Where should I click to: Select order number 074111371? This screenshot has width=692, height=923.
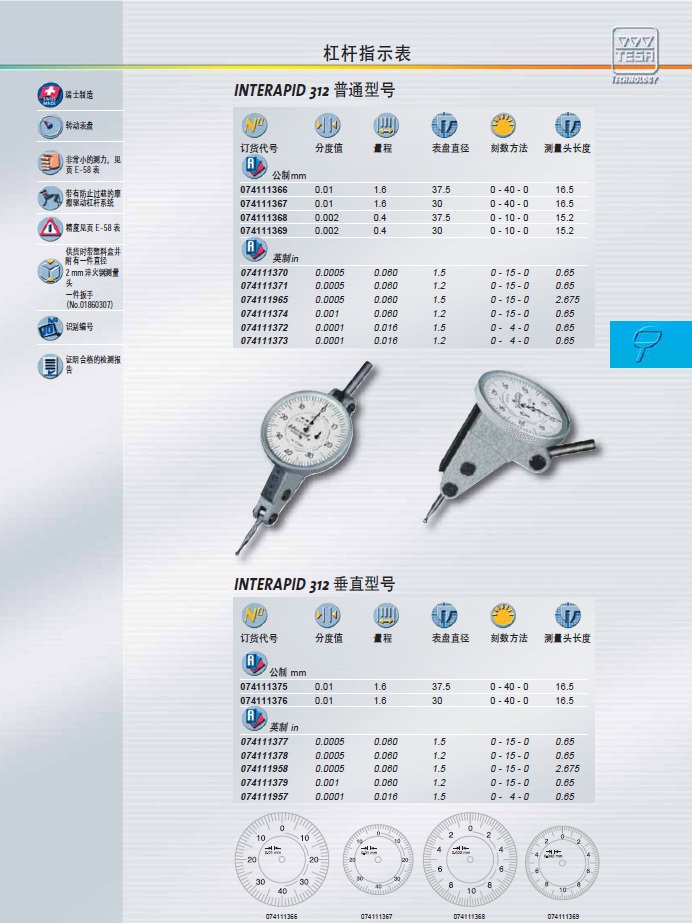(x=264, y=286)
